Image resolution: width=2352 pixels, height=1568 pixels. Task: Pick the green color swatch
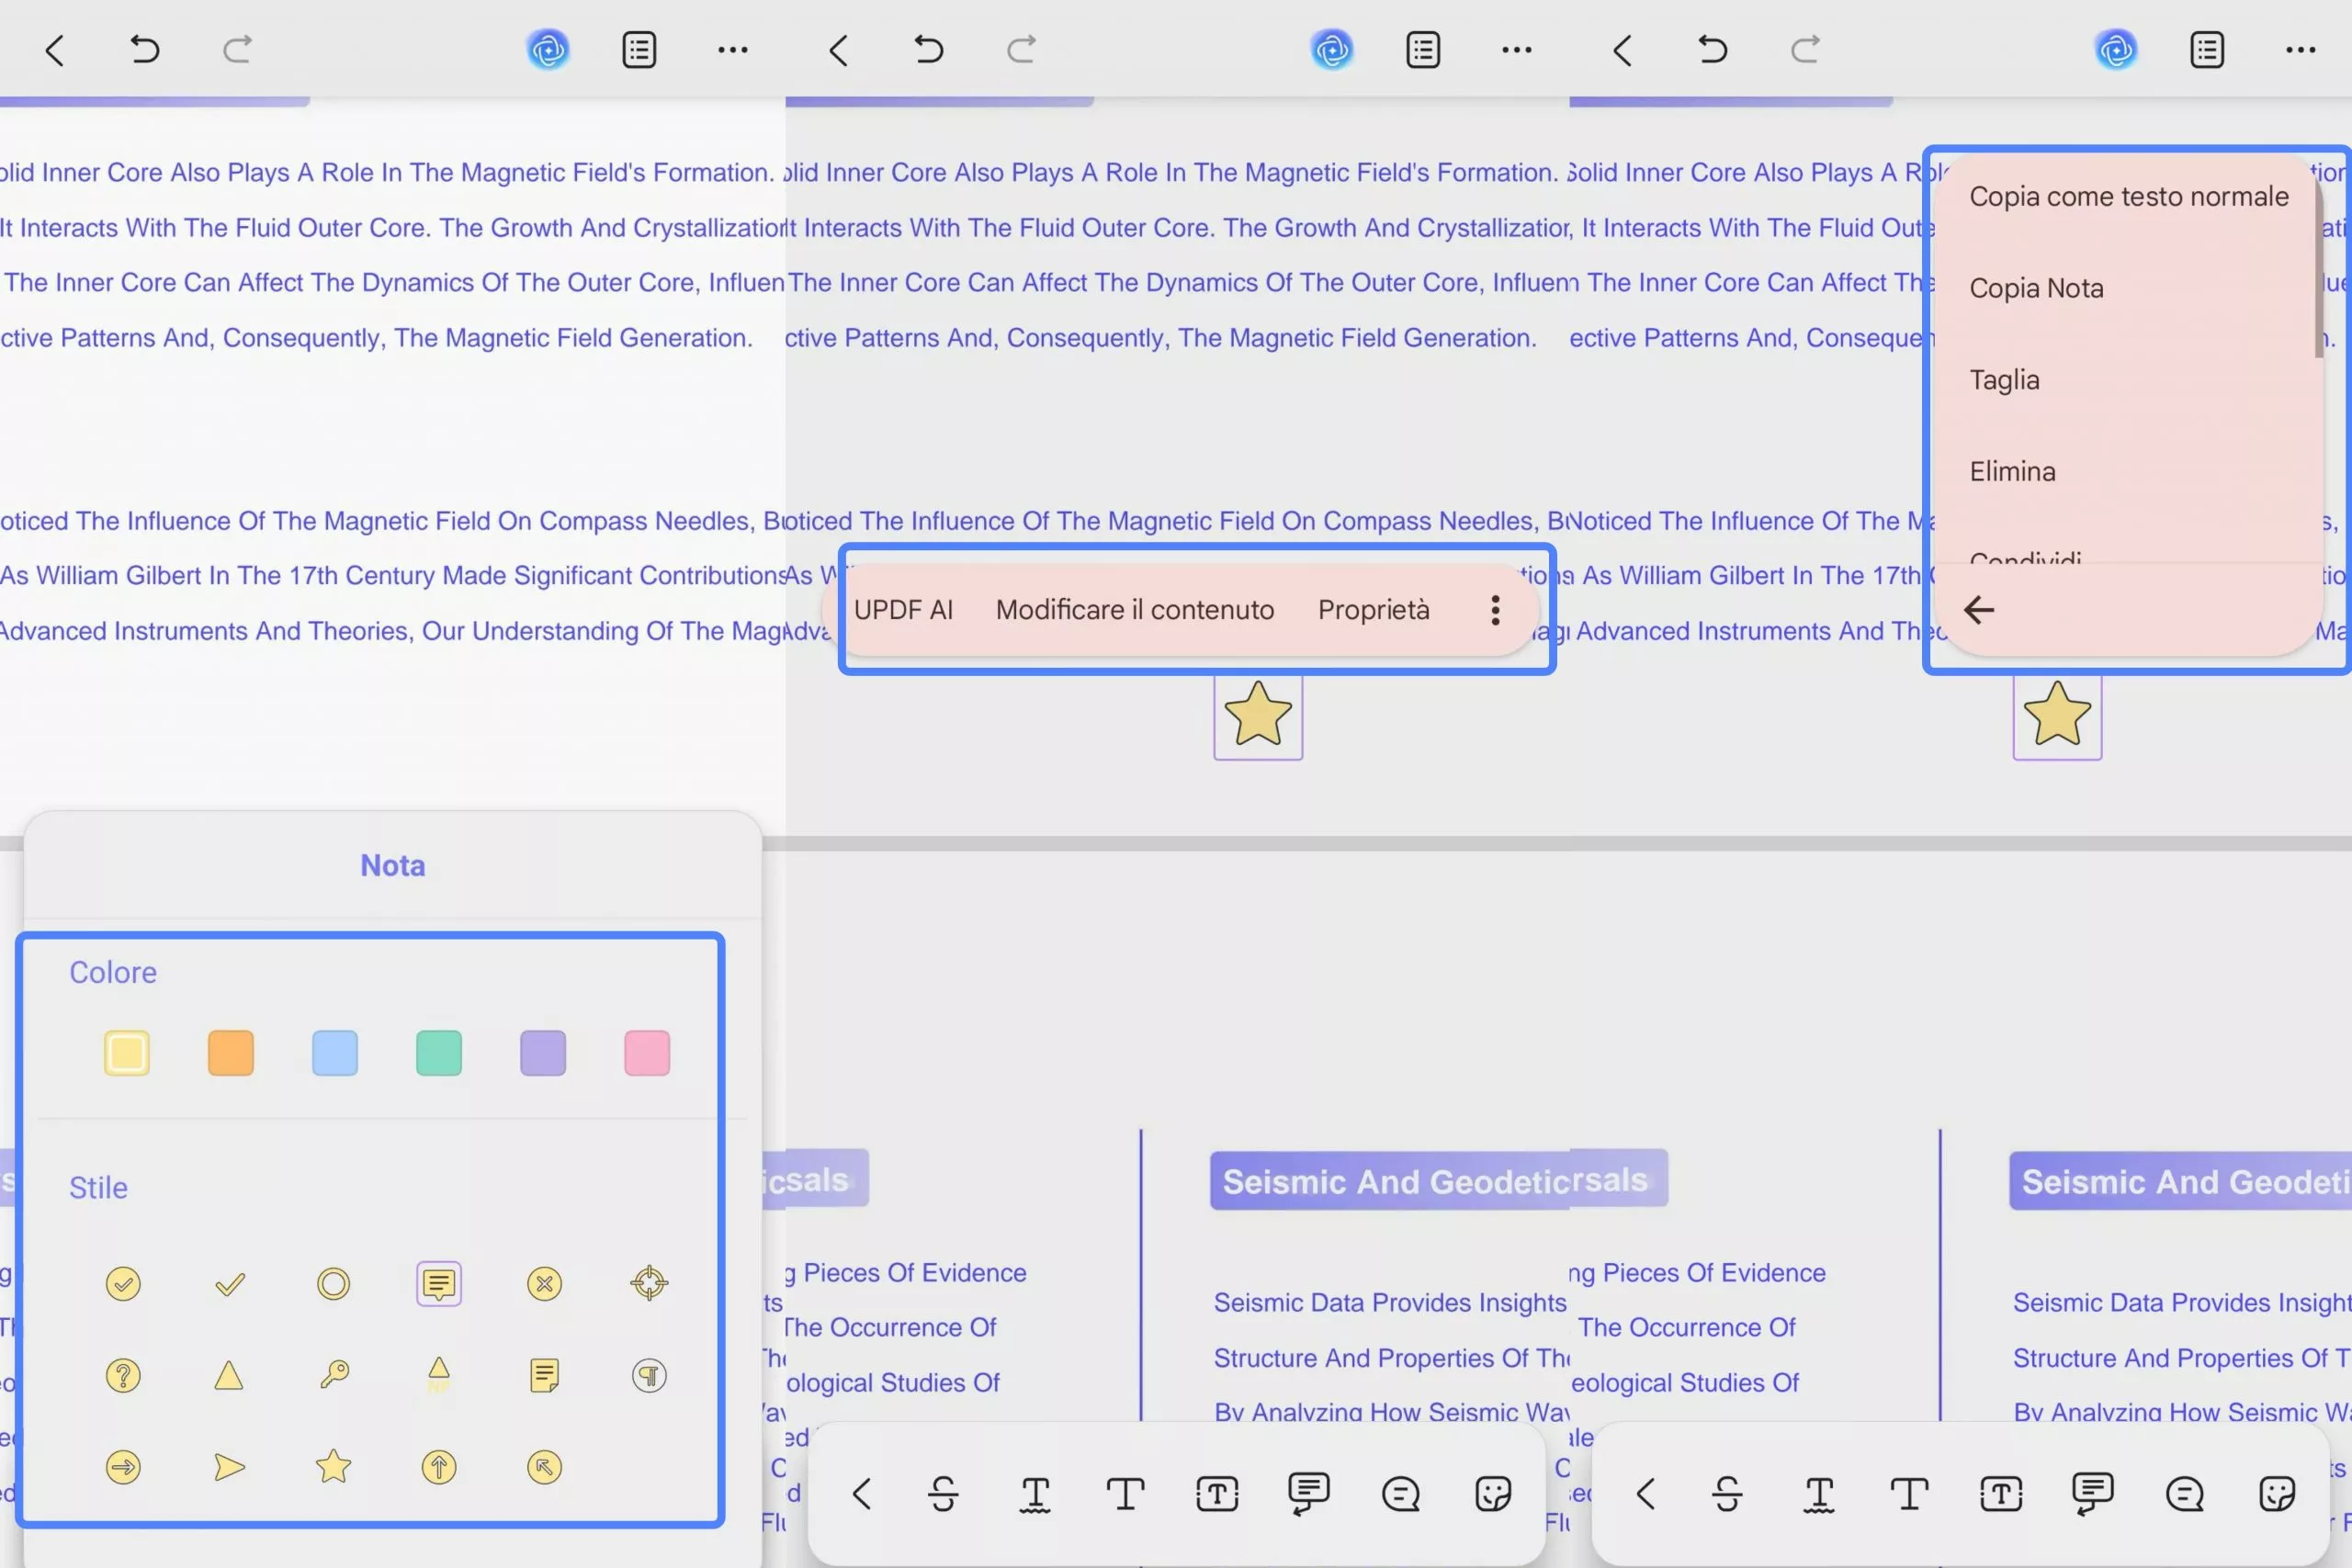[x=438, y=1053]
